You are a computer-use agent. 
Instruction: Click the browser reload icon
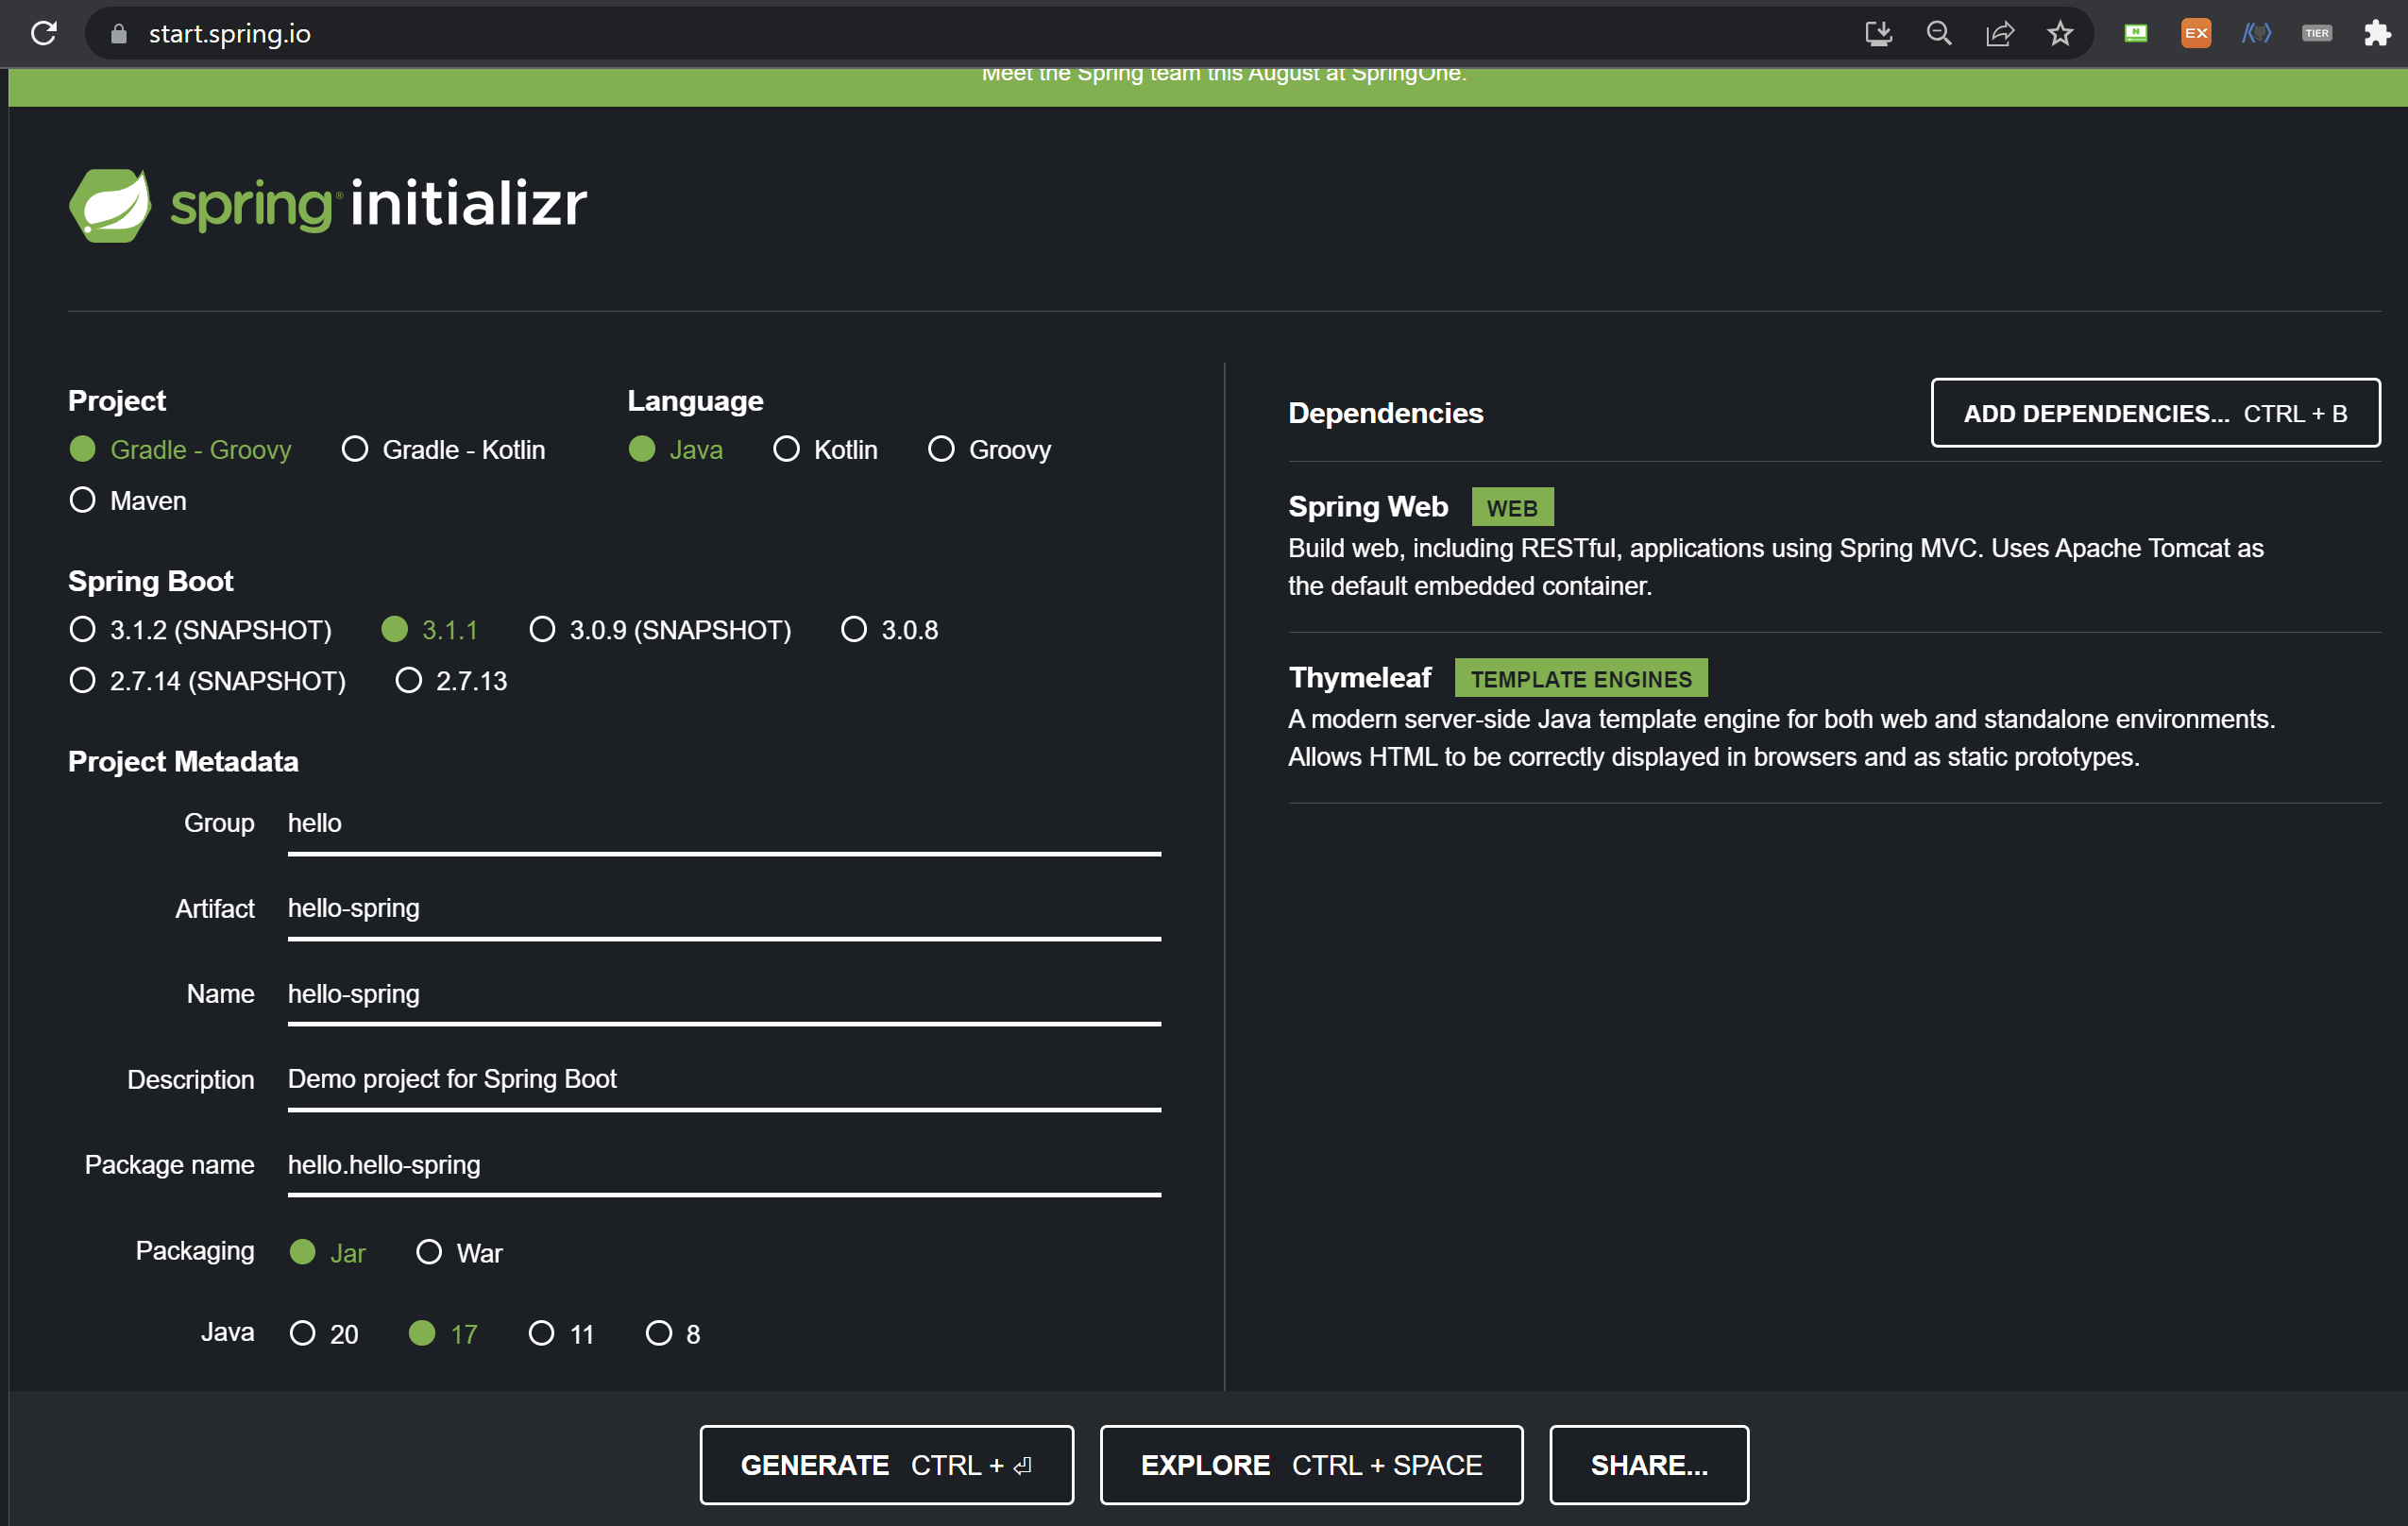(x=44, y=34)
